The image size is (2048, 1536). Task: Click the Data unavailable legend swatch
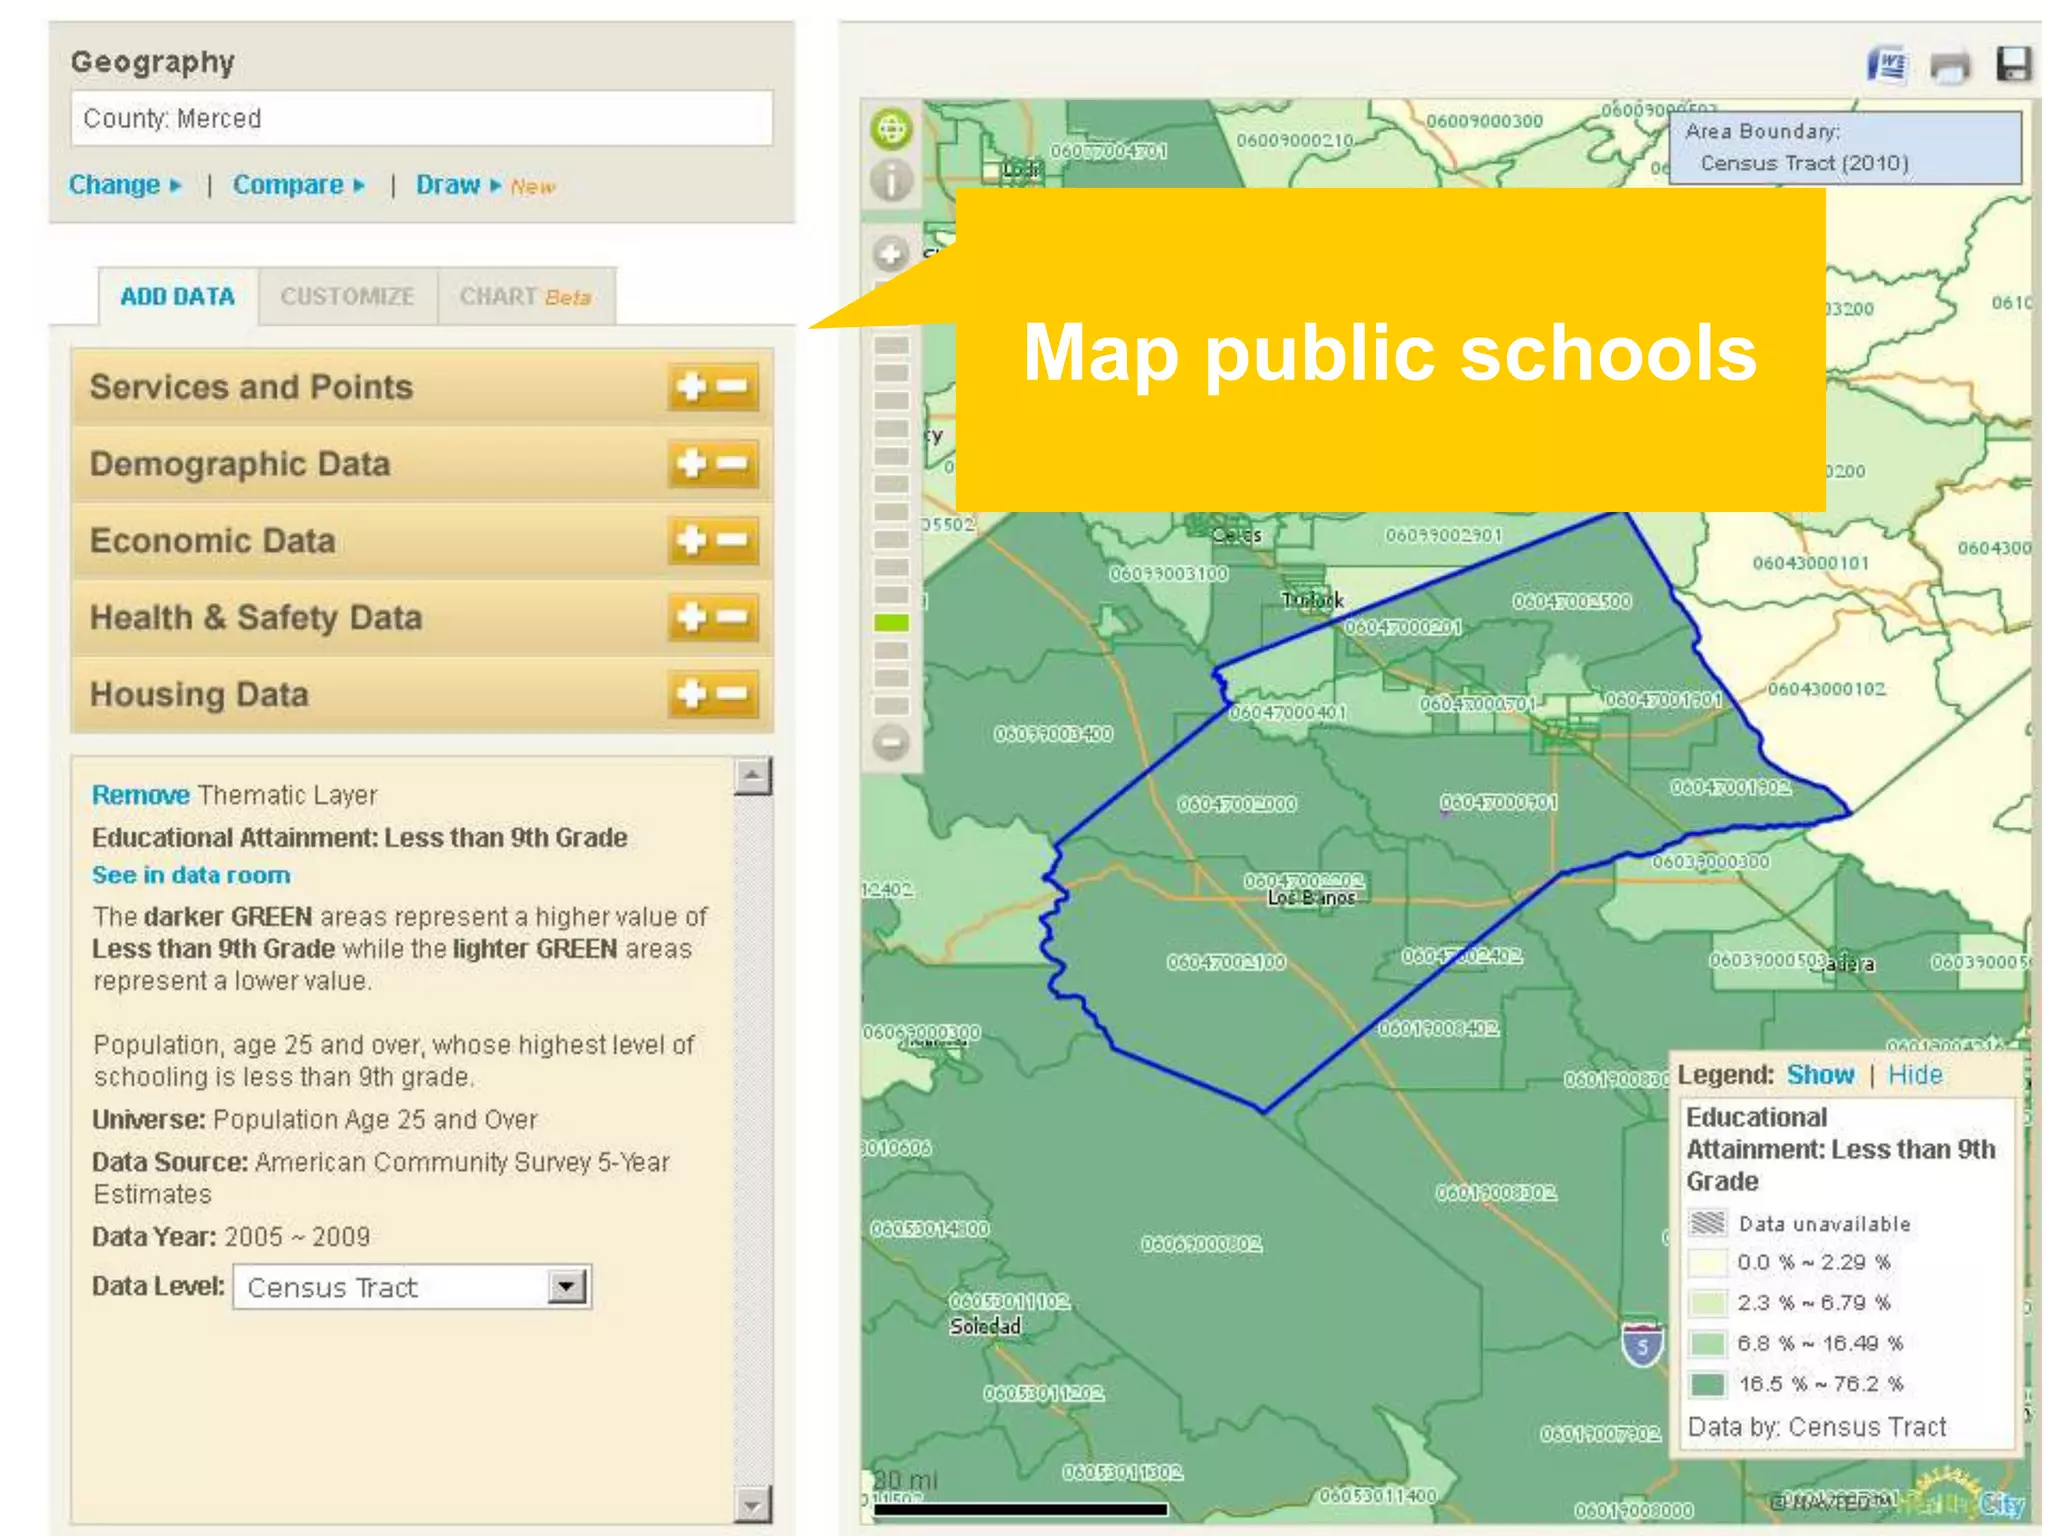[x=1707, y=1223]
